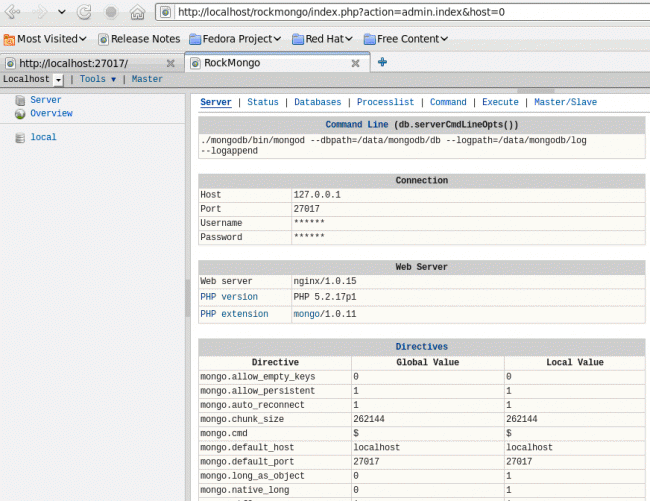Open the Localhost host selector dropdown

pos(59,80)
